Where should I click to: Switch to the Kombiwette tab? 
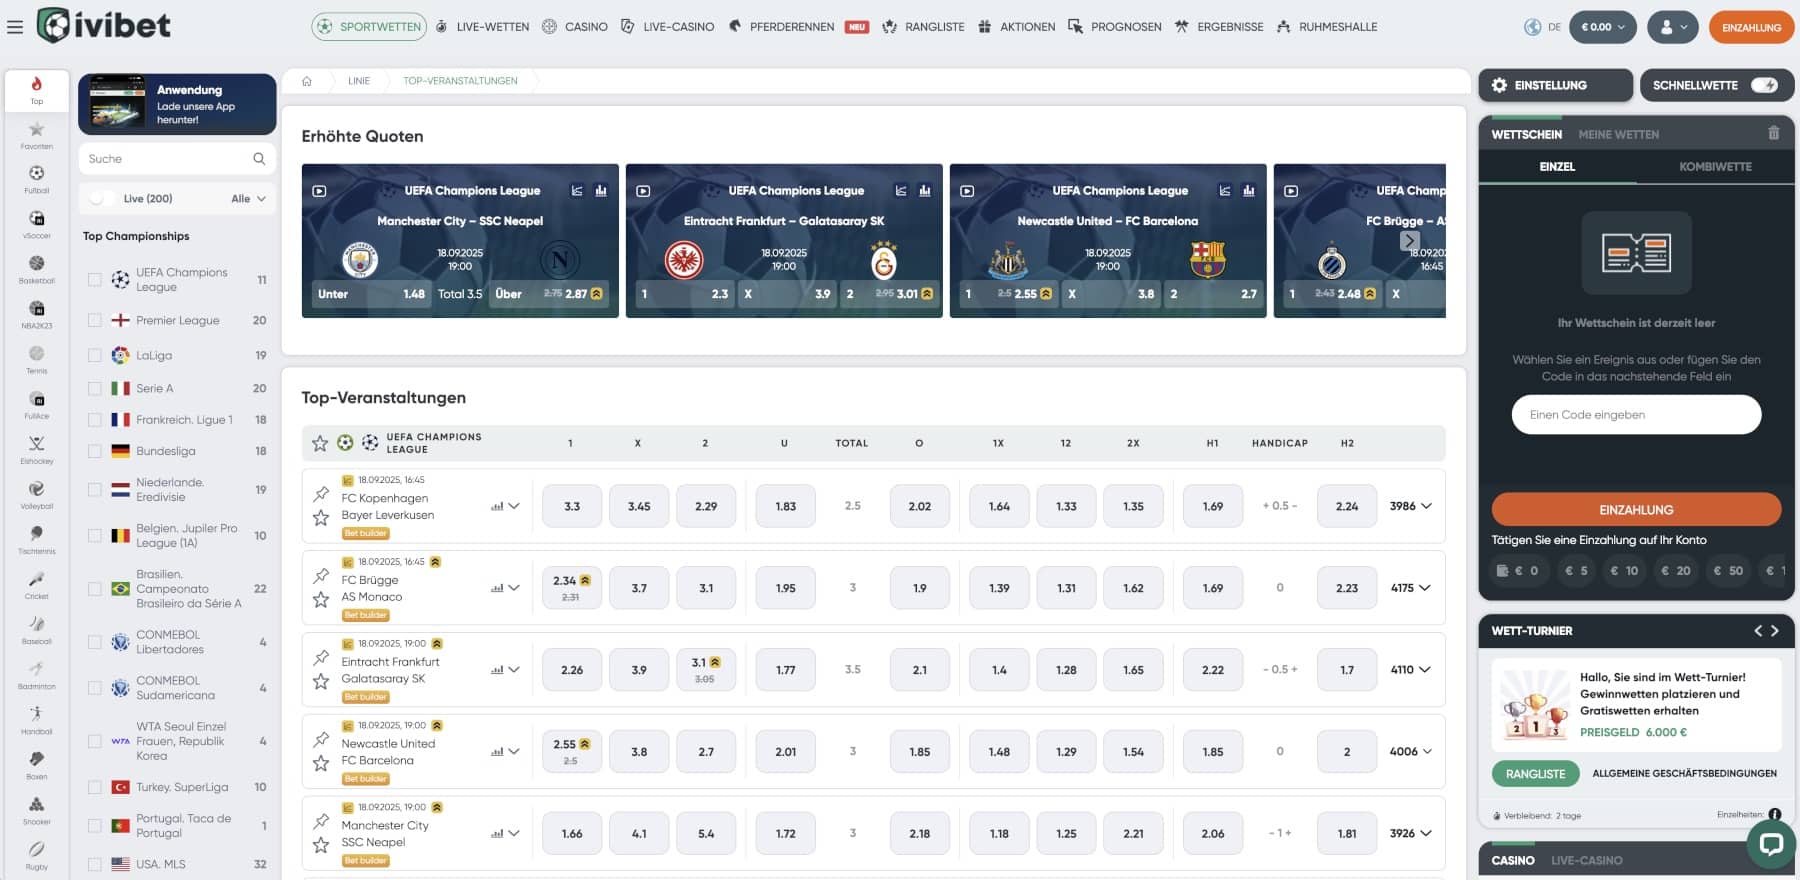[x=1715, y=167]
